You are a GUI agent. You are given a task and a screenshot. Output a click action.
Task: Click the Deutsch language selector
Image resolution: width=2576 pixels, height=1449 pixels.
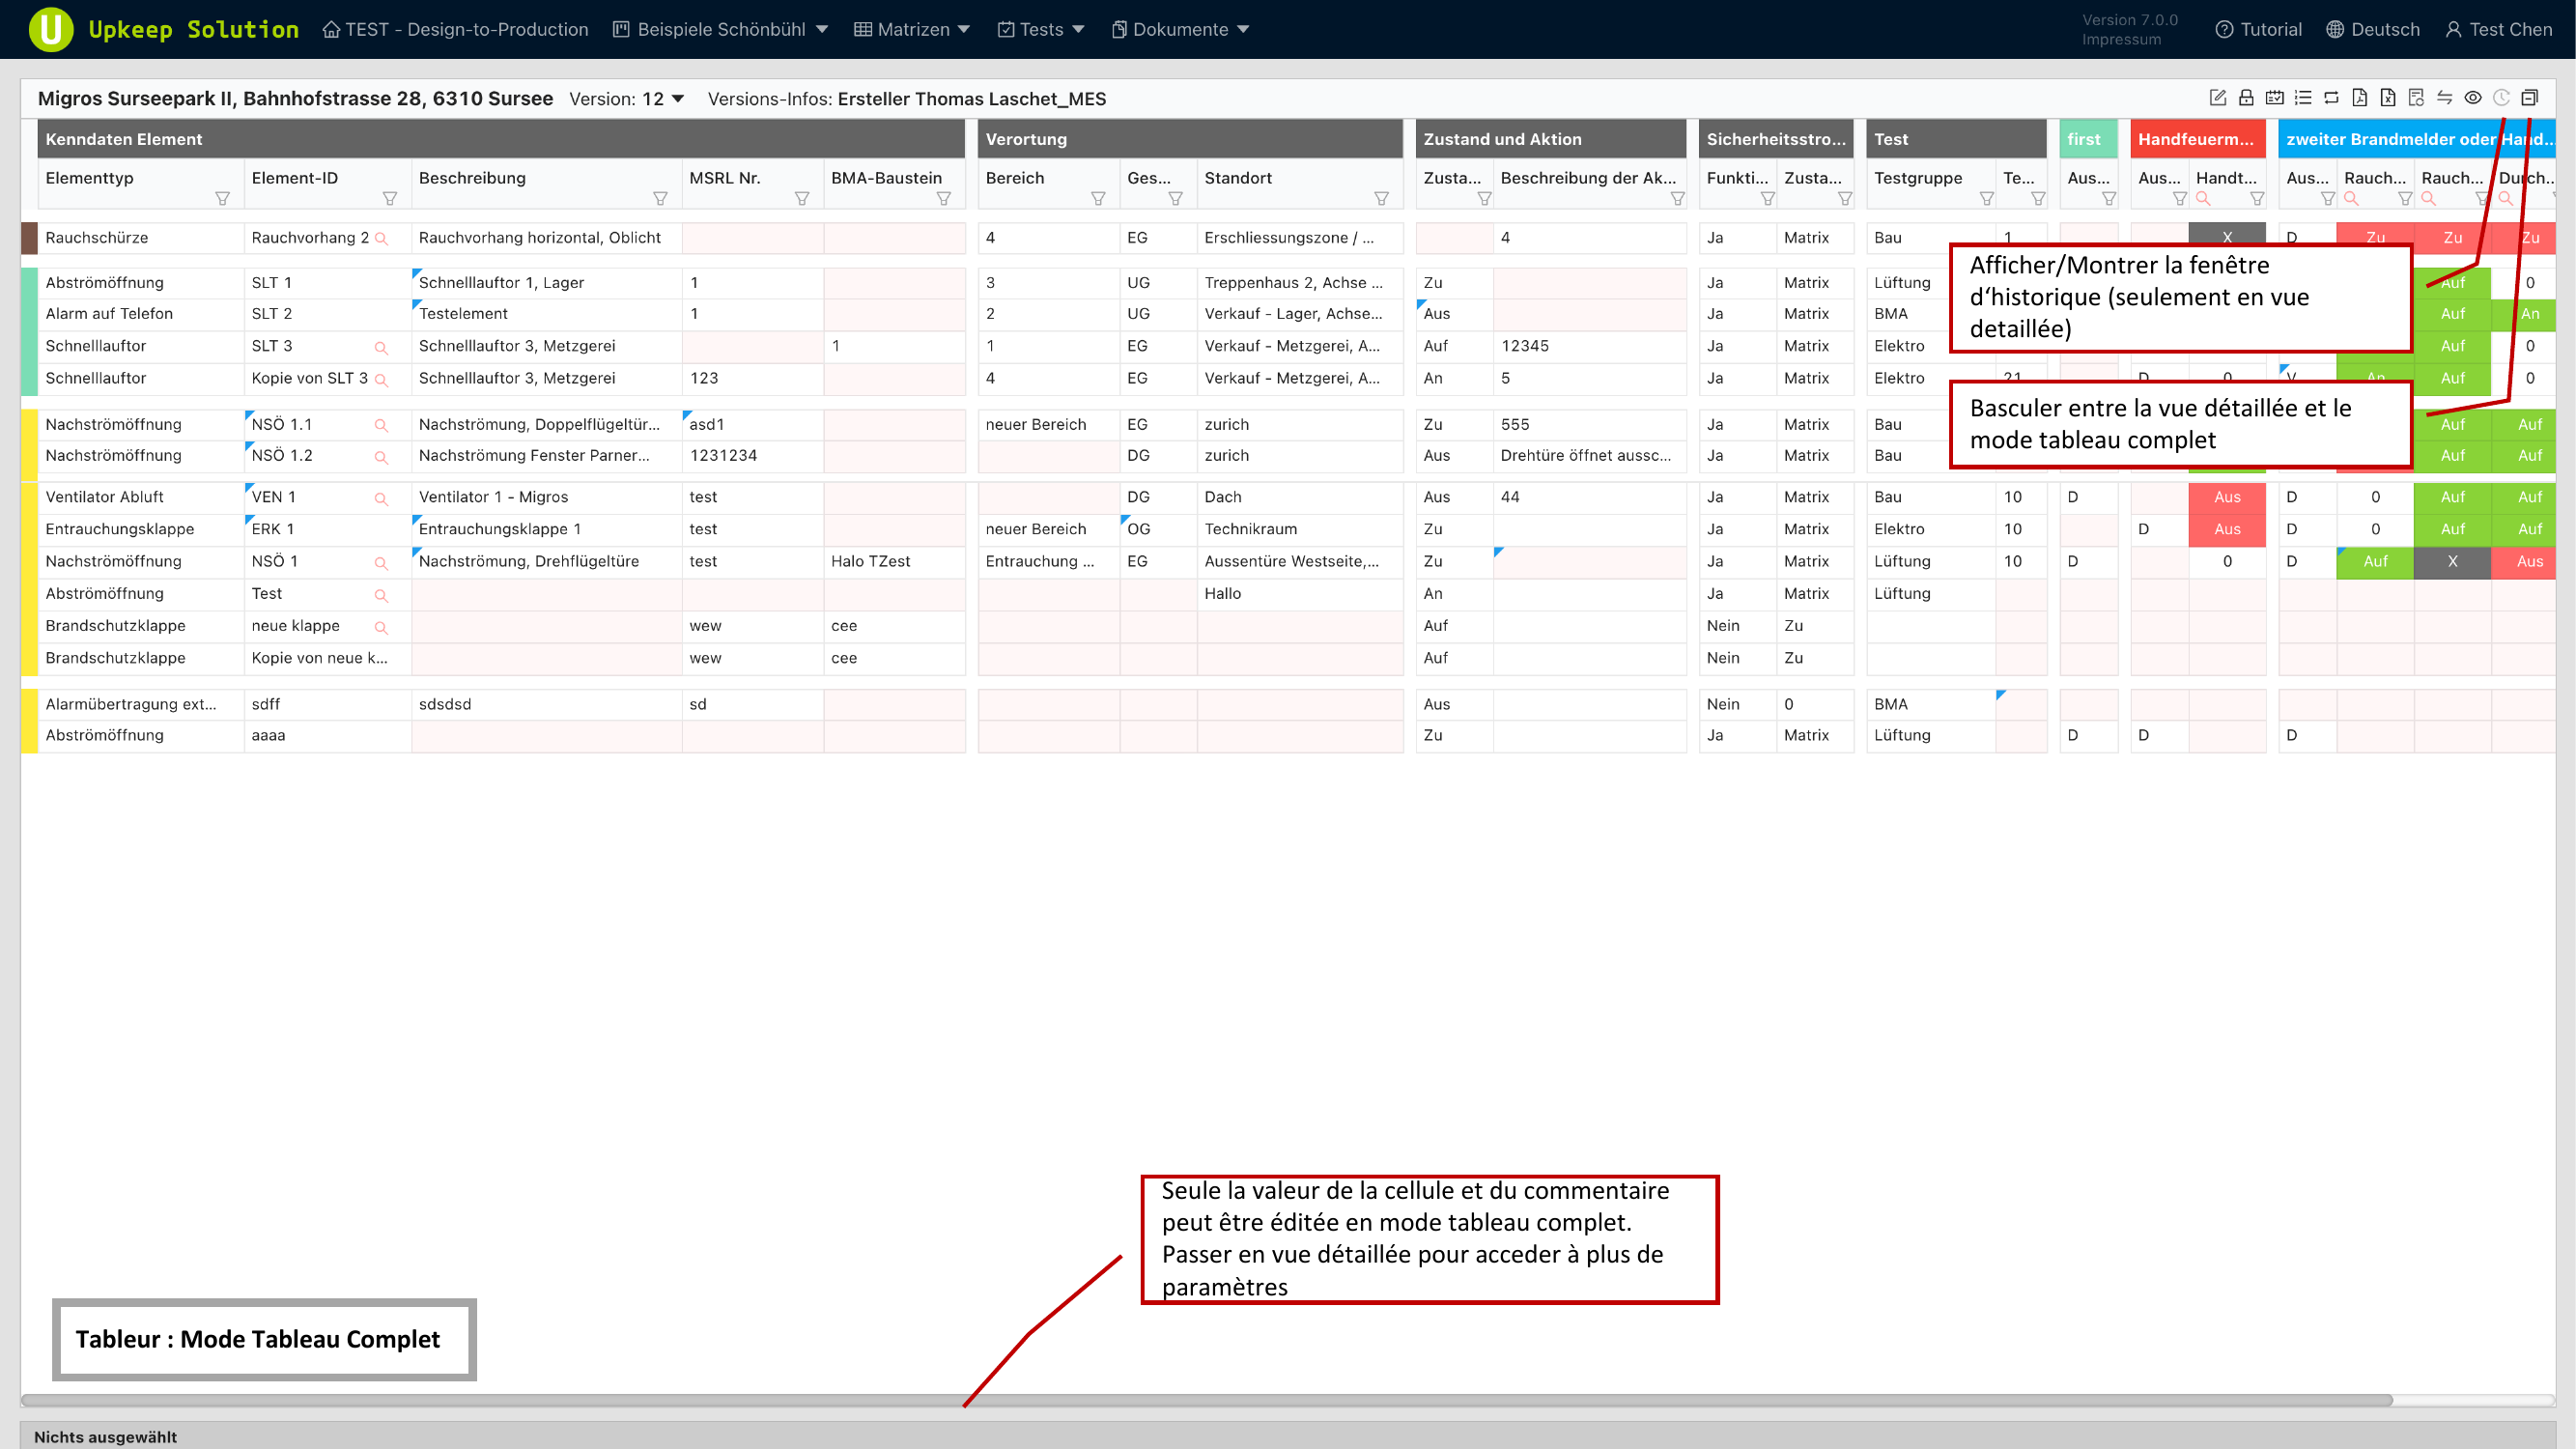point(2373,29)
